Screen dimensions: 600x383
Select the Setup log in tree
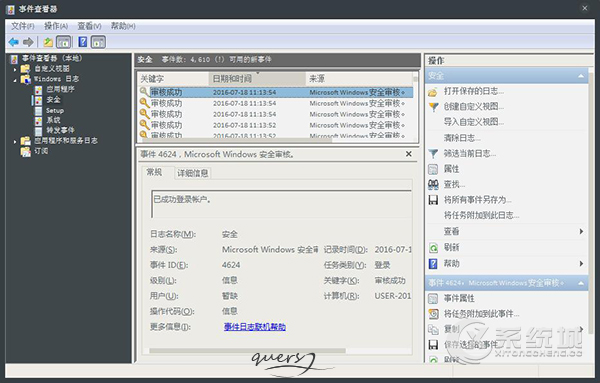[55, 111]
